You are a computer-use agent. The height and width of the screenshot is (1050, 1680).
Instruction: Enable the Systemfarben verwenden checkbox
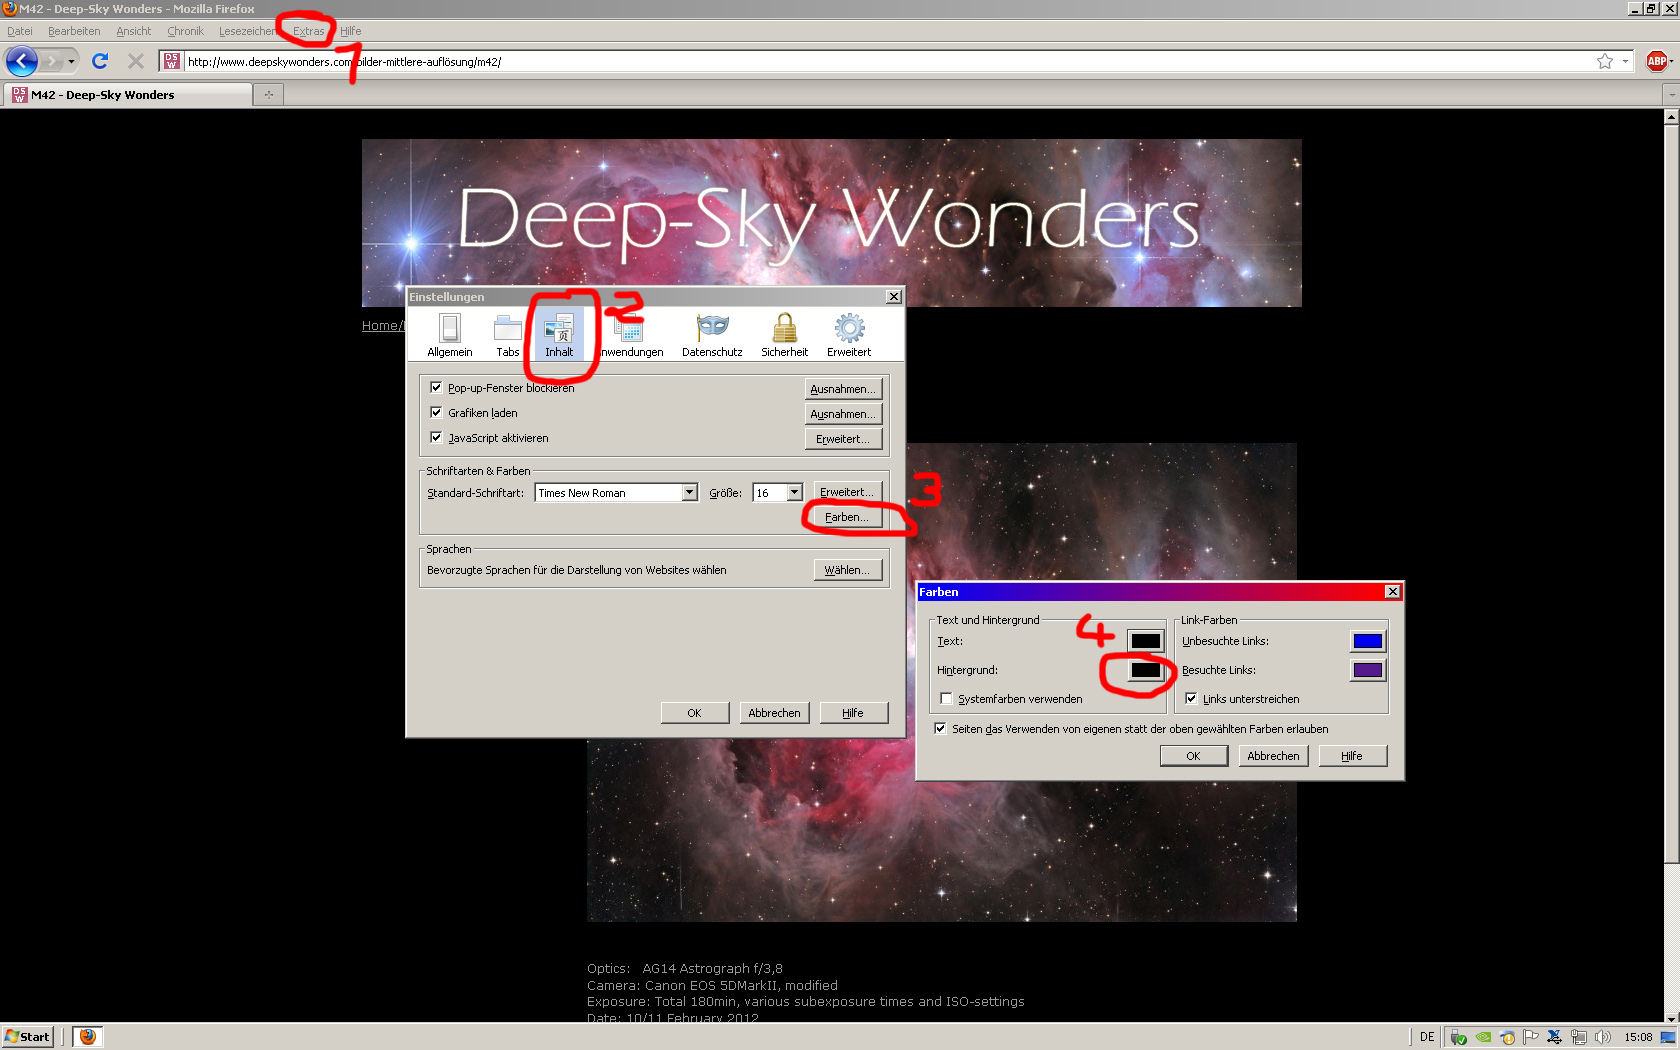[x=946, y=699]
